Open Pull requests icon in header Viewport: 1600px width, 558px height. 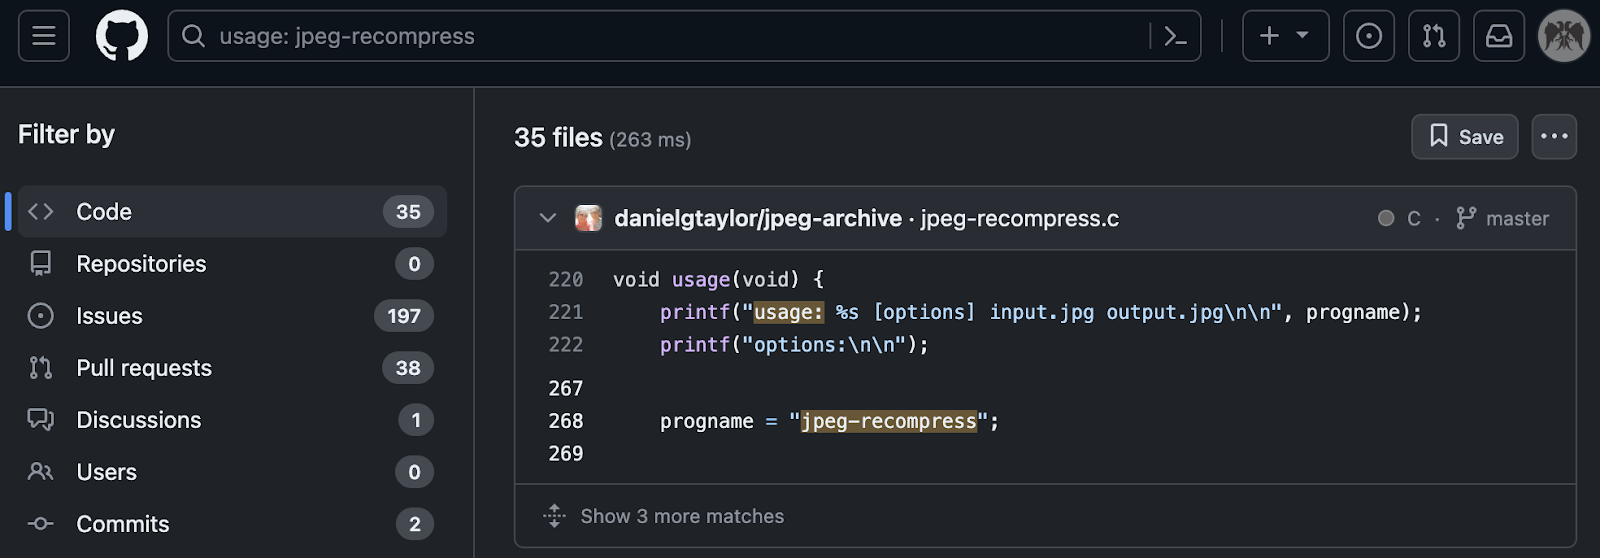point(1433,36)
